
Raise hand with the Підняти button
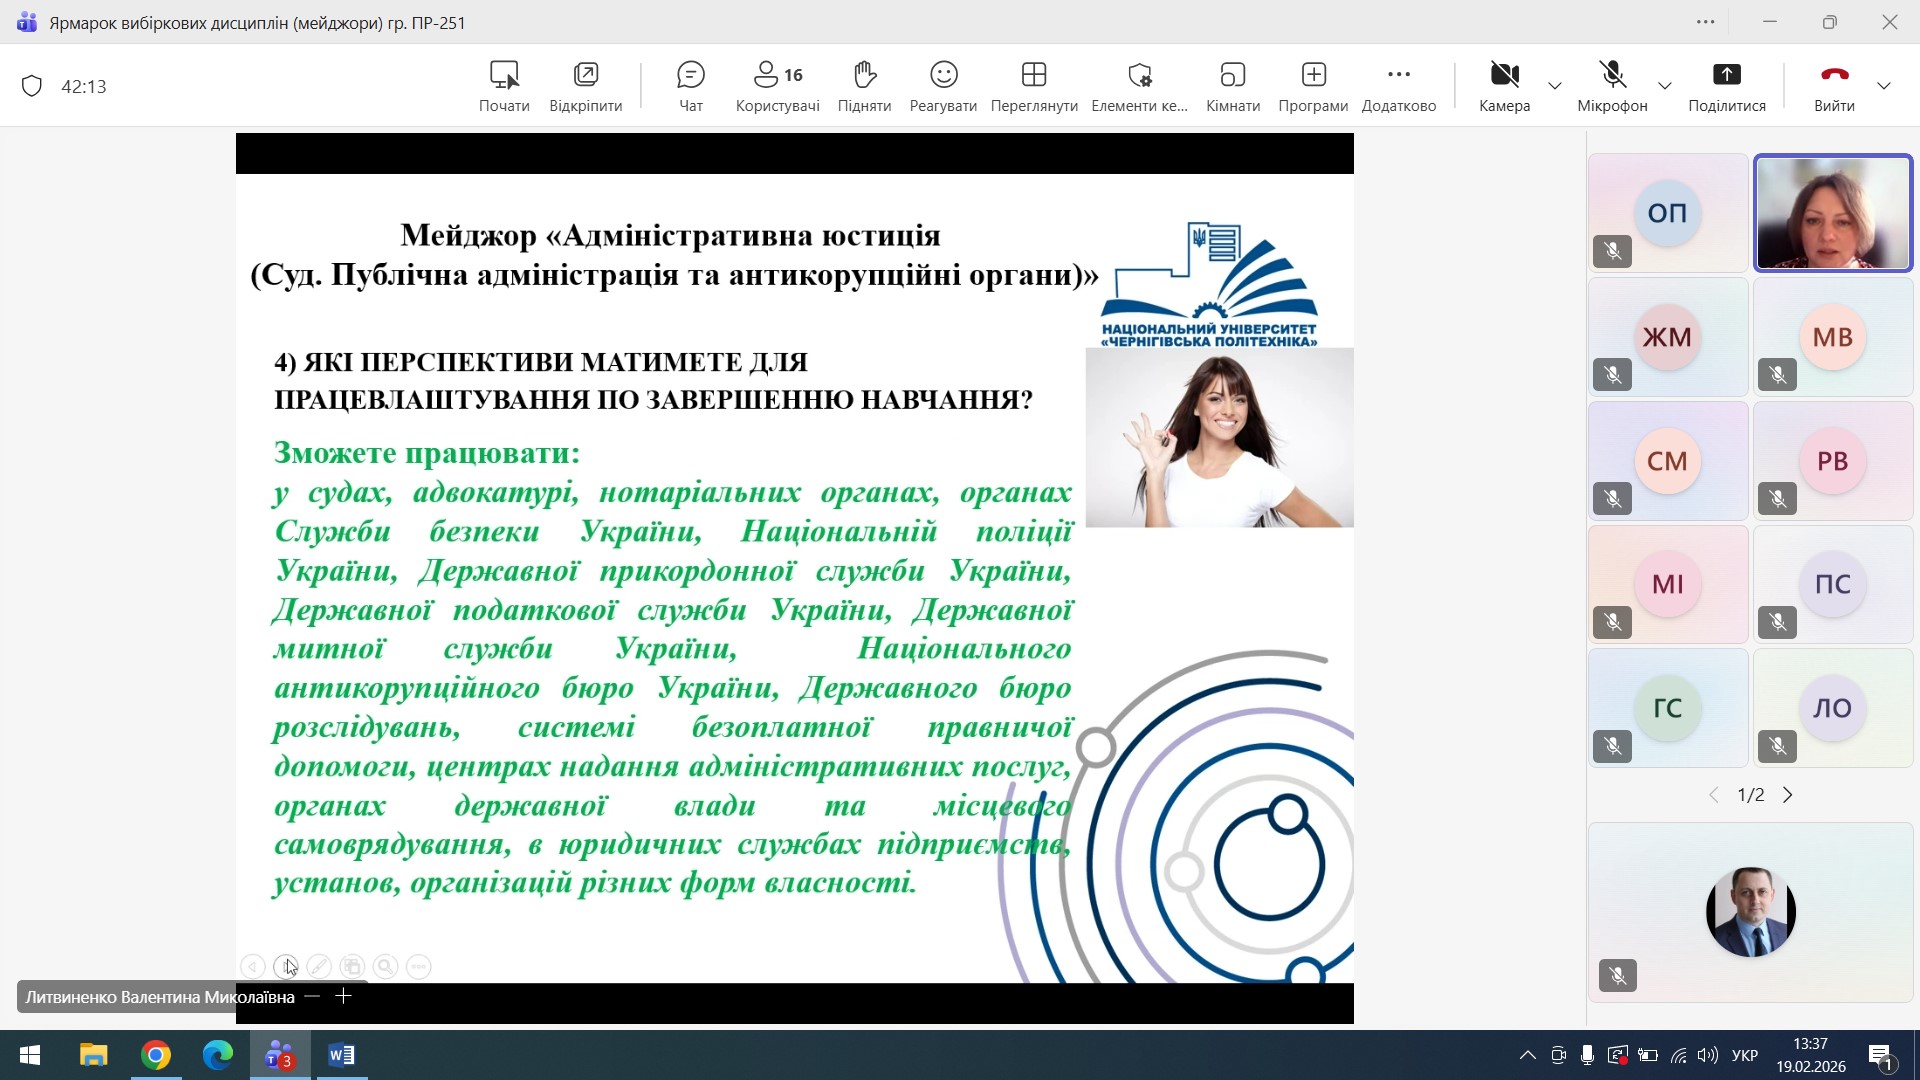click(x=864, y=85)
